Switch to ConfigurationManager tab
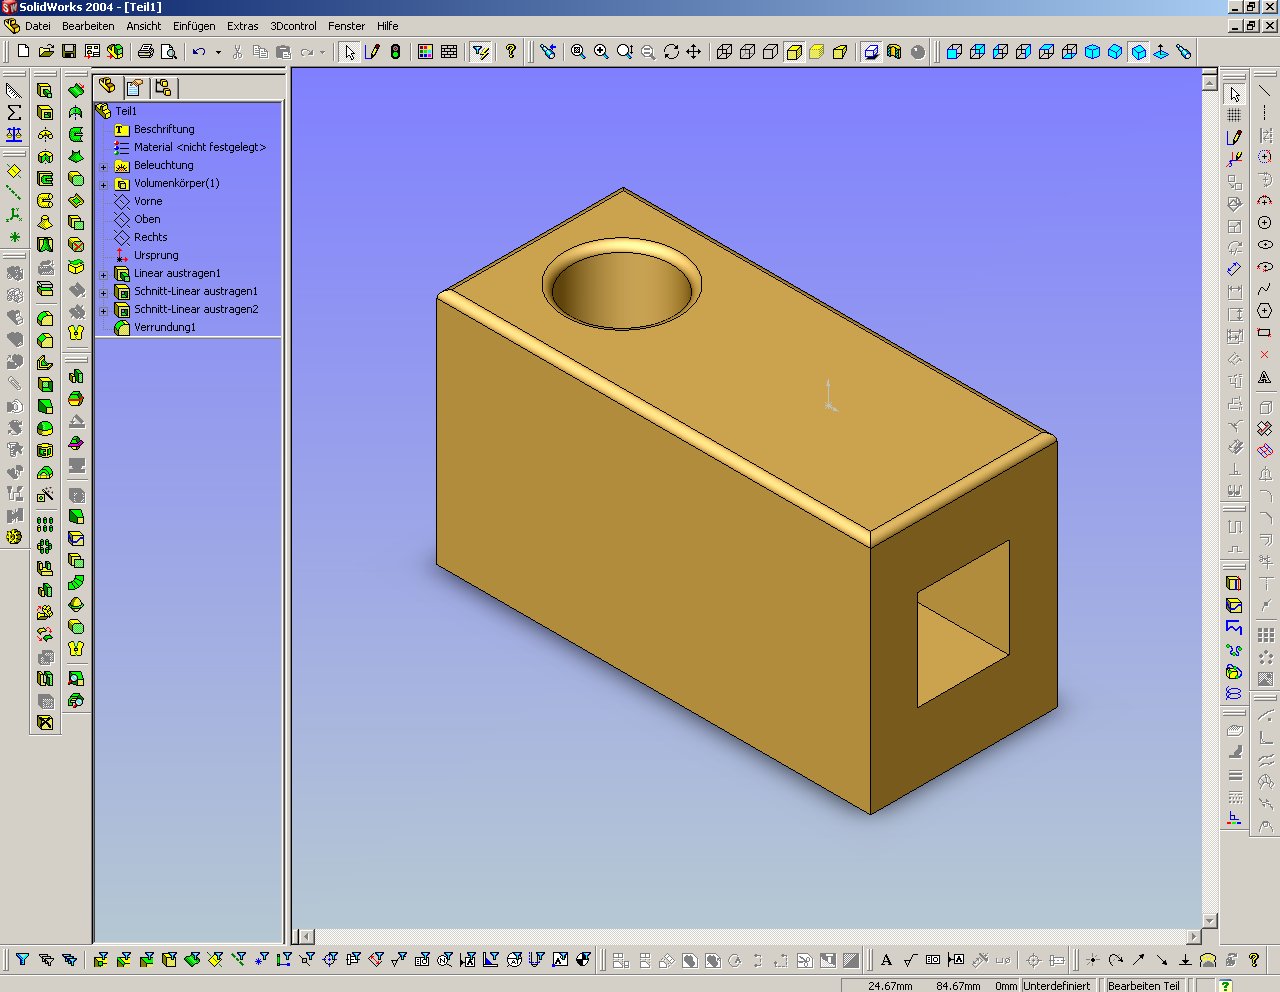 (x=163, y=87)
